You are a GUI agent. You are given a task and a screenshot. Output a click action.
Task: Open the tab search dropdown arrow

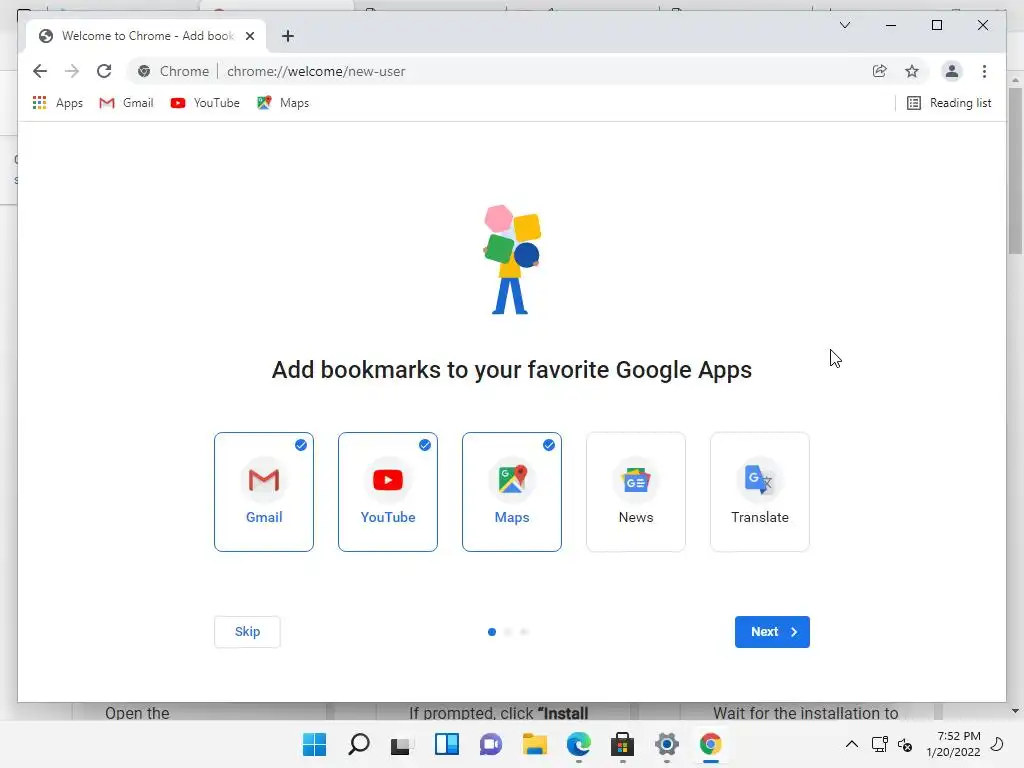[x=844, y=25]
